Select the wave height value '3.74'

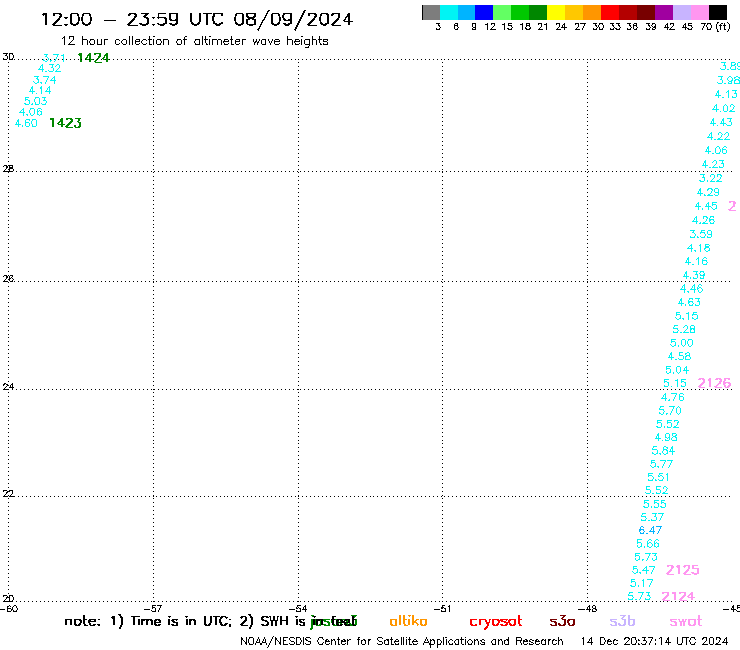(44, 80)
